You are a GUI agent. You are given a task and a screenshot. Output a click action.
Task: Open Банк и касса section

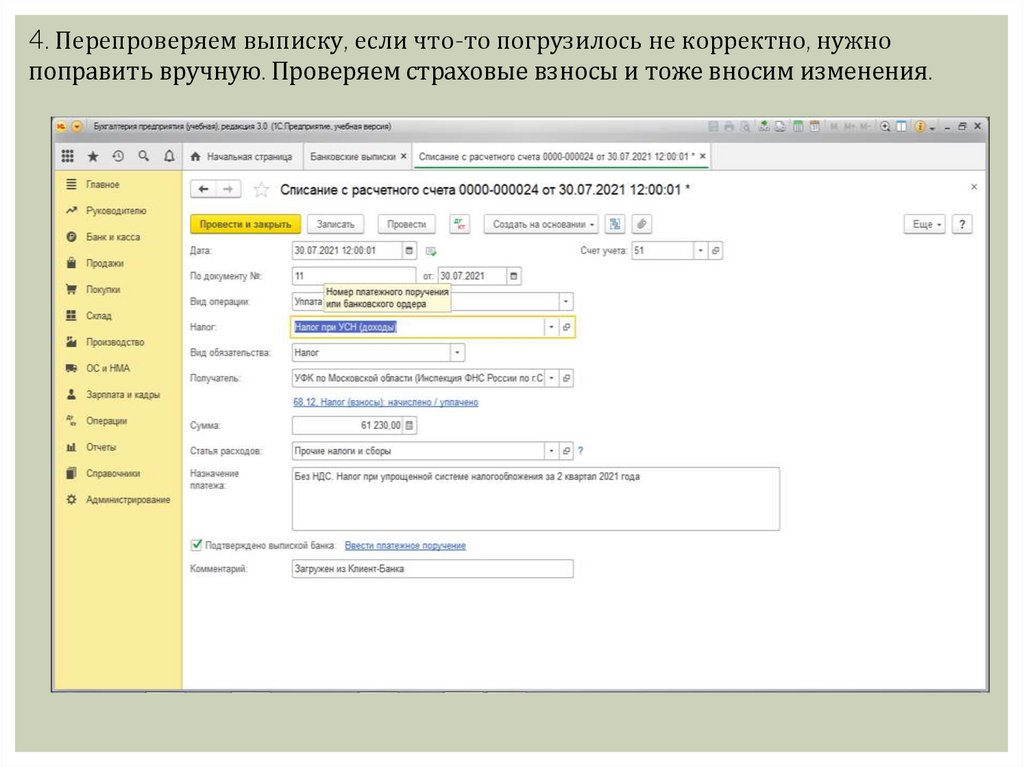(x=113, y=237)
